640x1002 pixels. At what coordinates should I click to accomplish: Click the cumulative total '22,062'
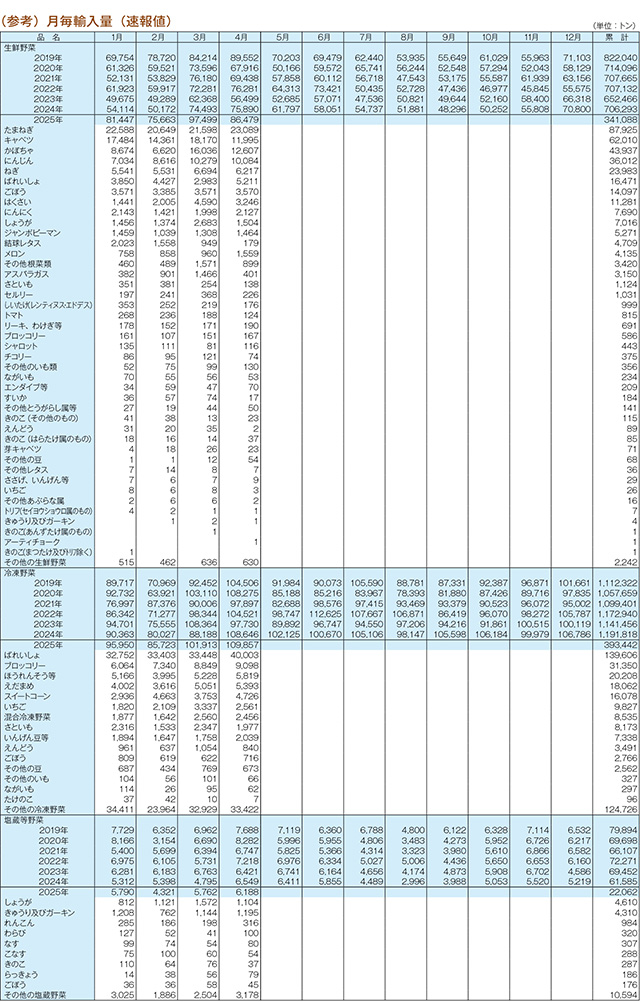coord(623,891)
